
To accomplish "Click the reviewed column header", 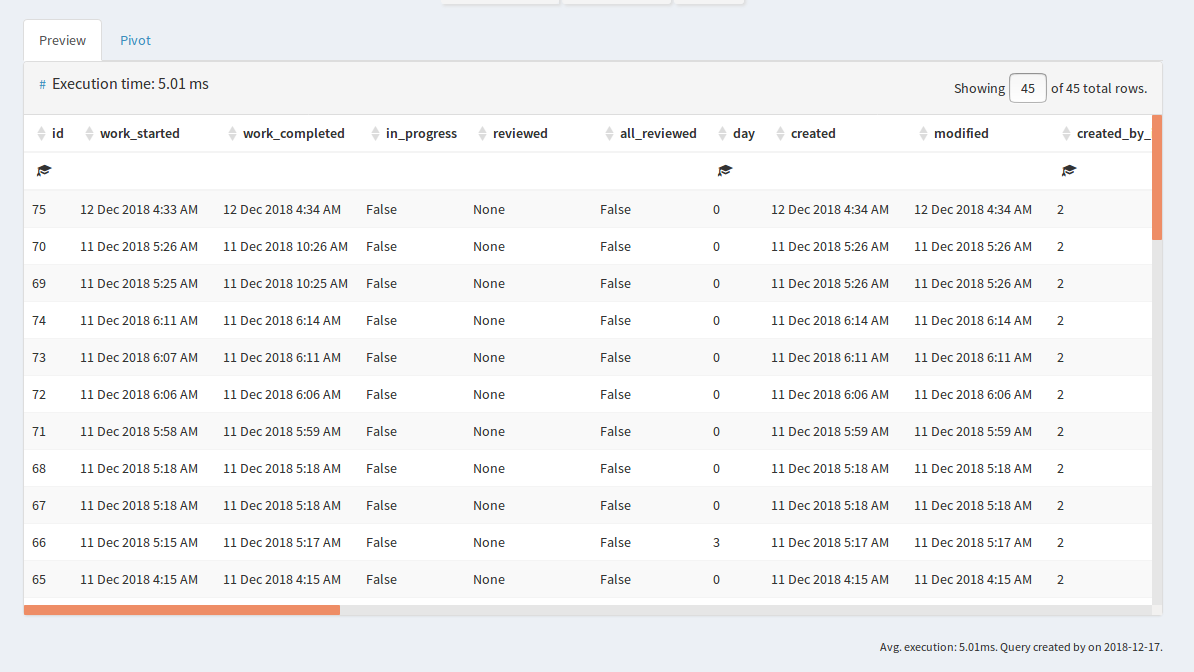I will [520, 133].
